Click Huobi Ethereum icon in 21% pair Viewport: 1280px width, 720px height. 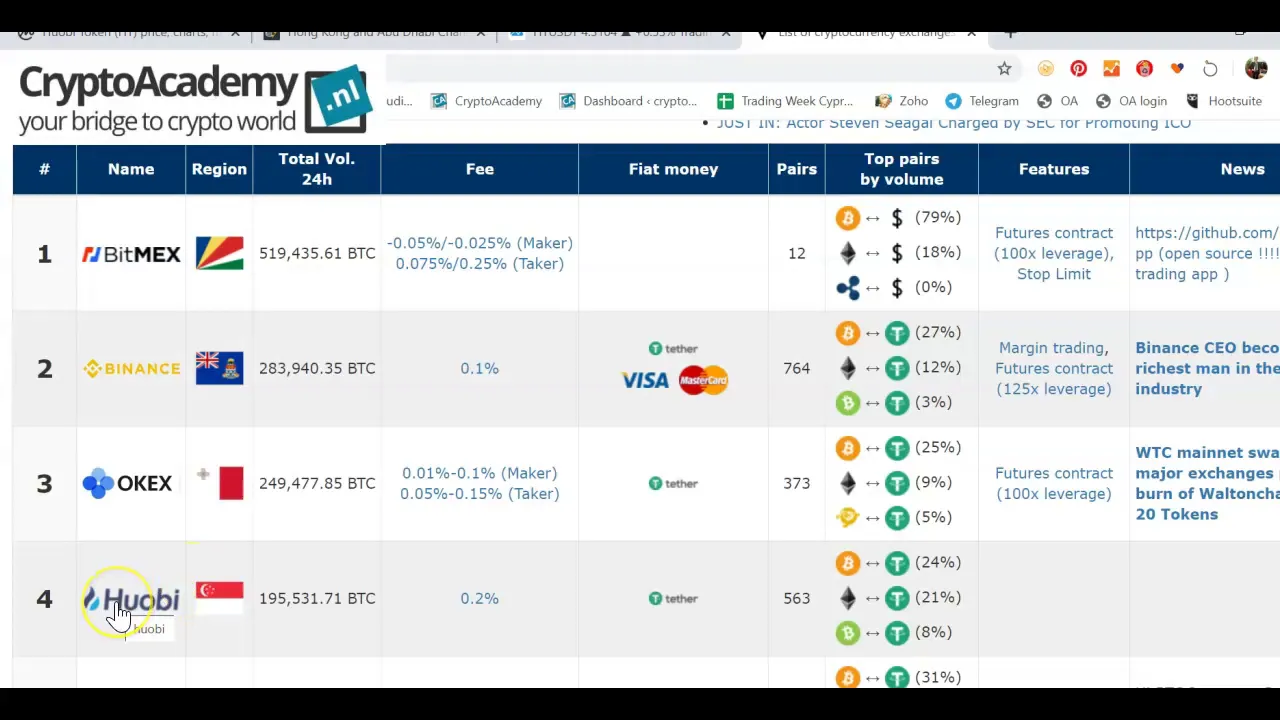coord(848,598)
